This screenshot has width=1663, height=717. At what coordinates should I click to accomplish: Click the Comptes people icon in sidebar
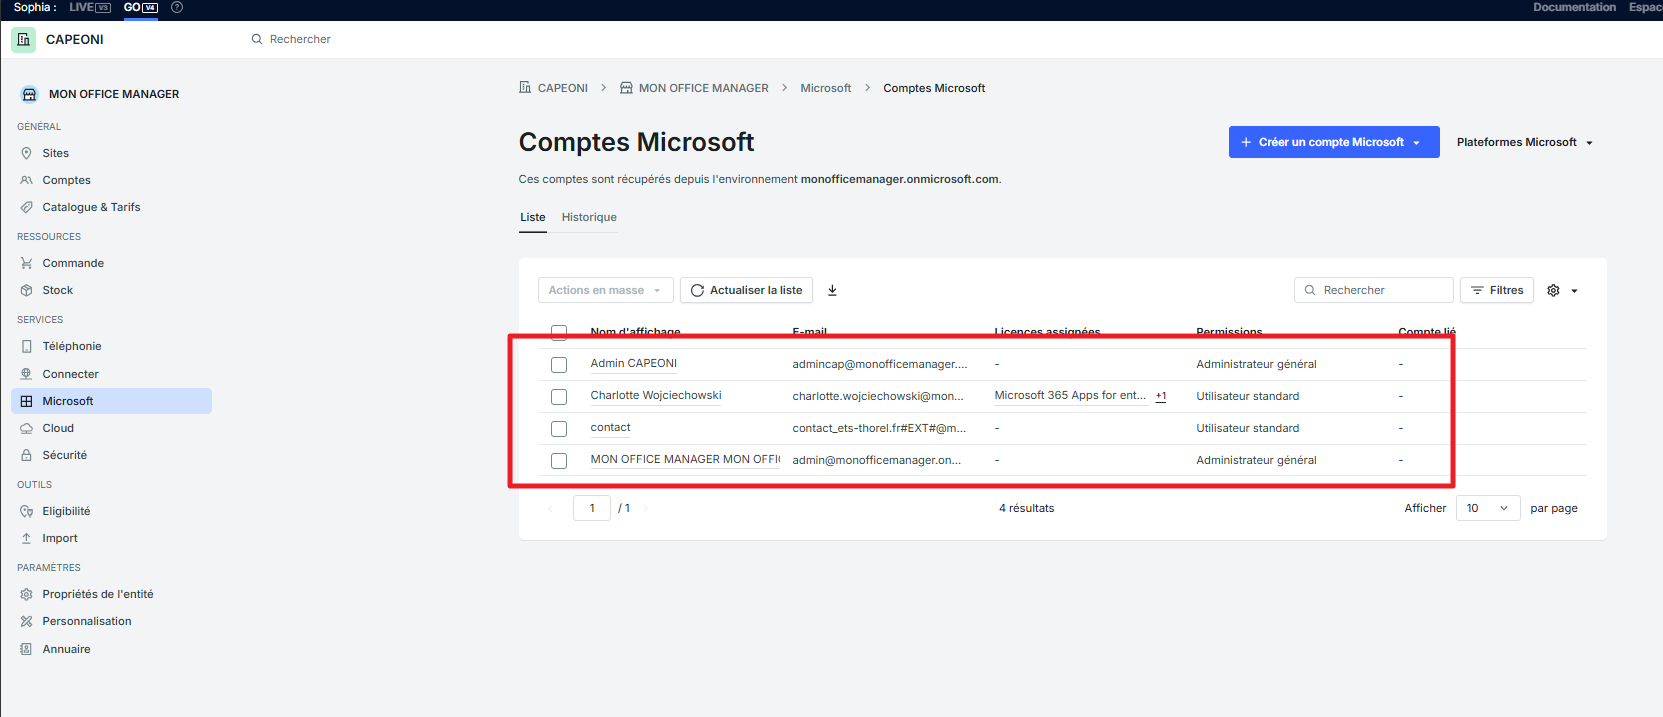pyautogui.click(x=27, y=180)
